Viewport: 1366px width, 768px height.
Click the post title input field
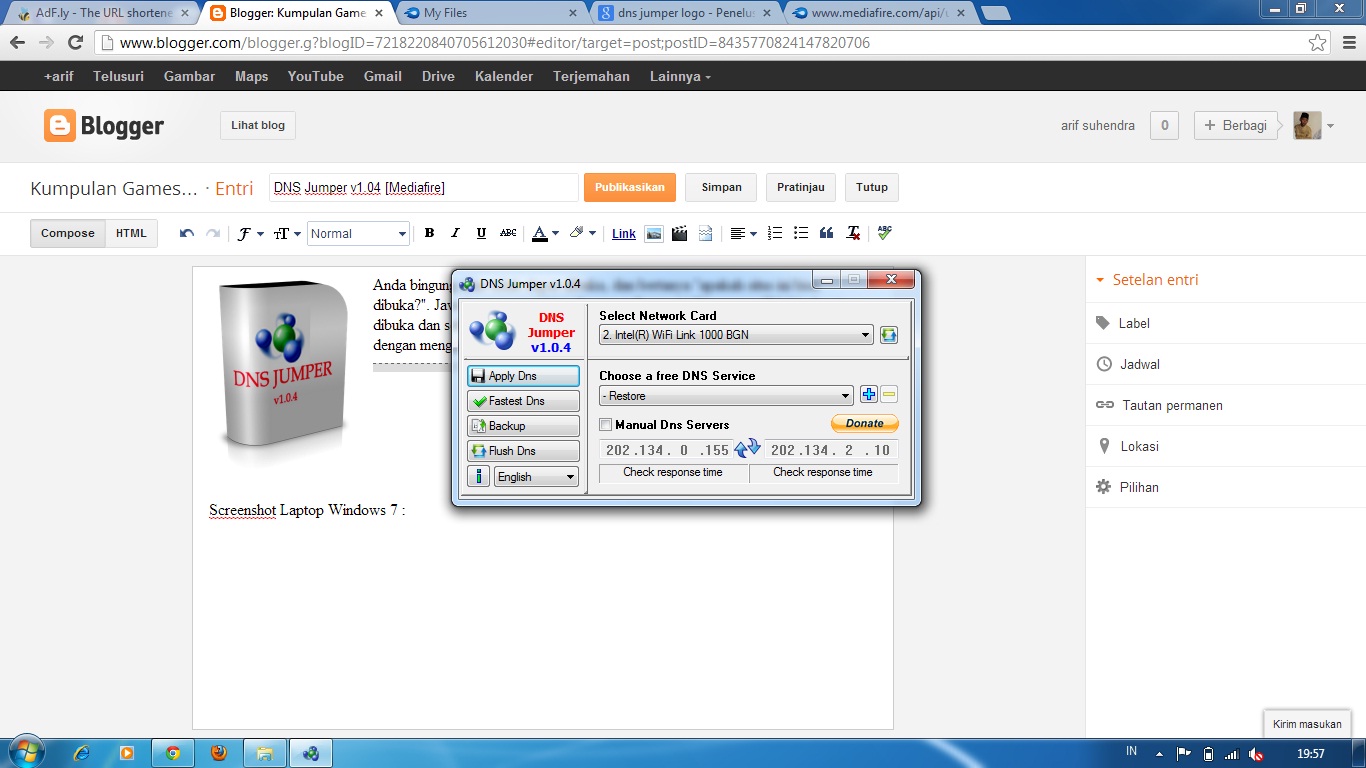point(424,187)
